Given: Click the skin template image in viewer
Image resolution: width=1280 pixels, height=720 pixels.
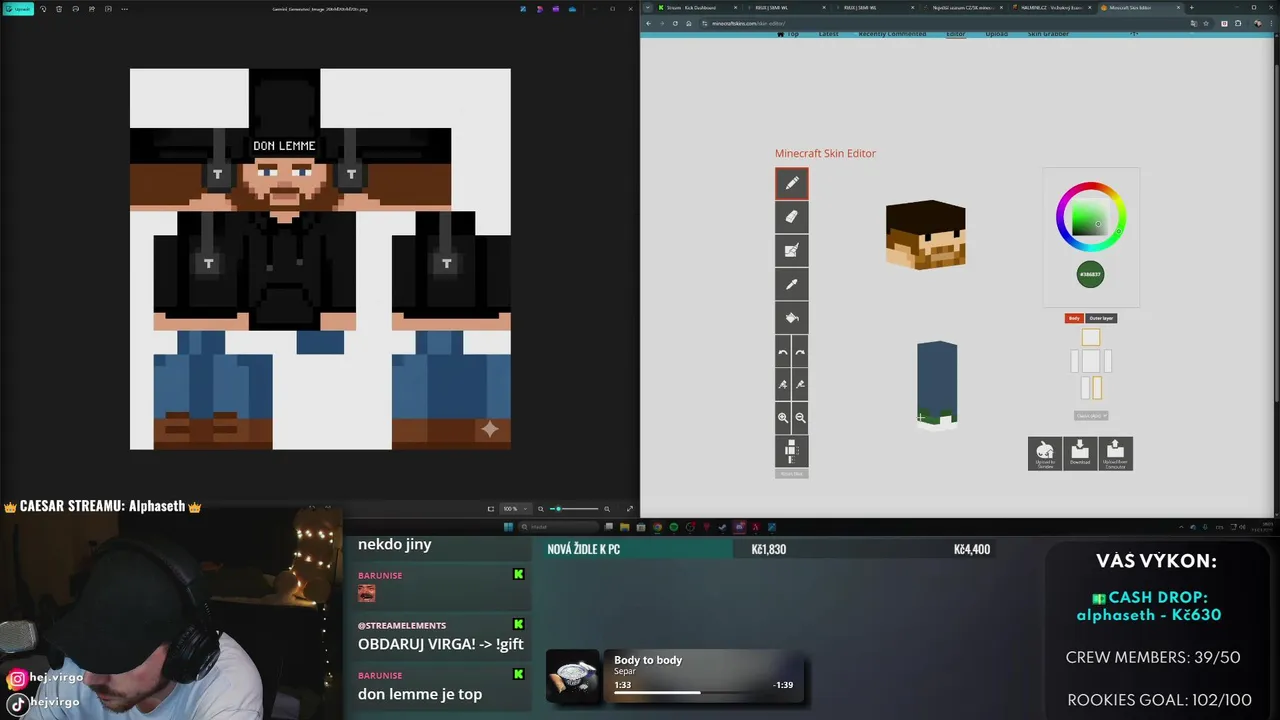Looking at the screenshot, I should click(320, 259).
